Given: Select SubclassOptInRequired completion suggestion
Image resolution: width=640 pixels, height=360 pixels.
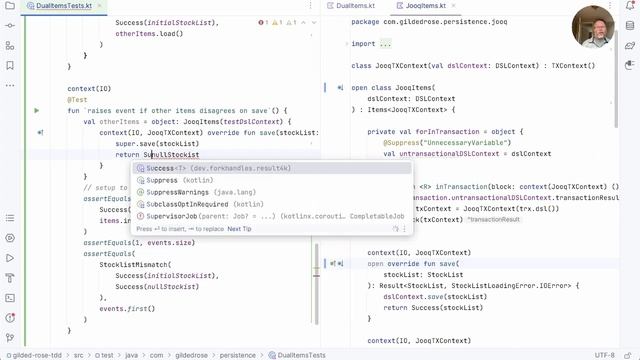Looking at the screenshot, I should point(271,204).
